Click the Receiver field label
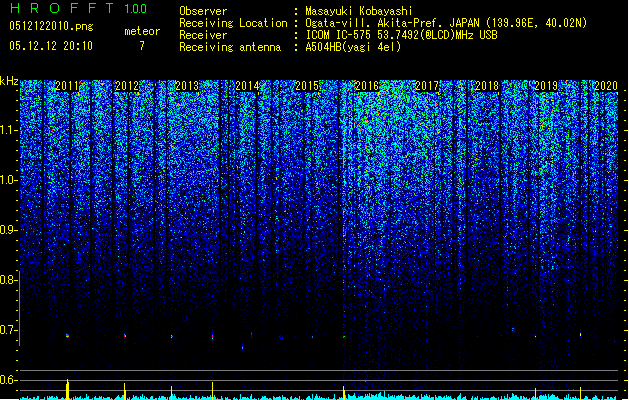 [203, 35]
